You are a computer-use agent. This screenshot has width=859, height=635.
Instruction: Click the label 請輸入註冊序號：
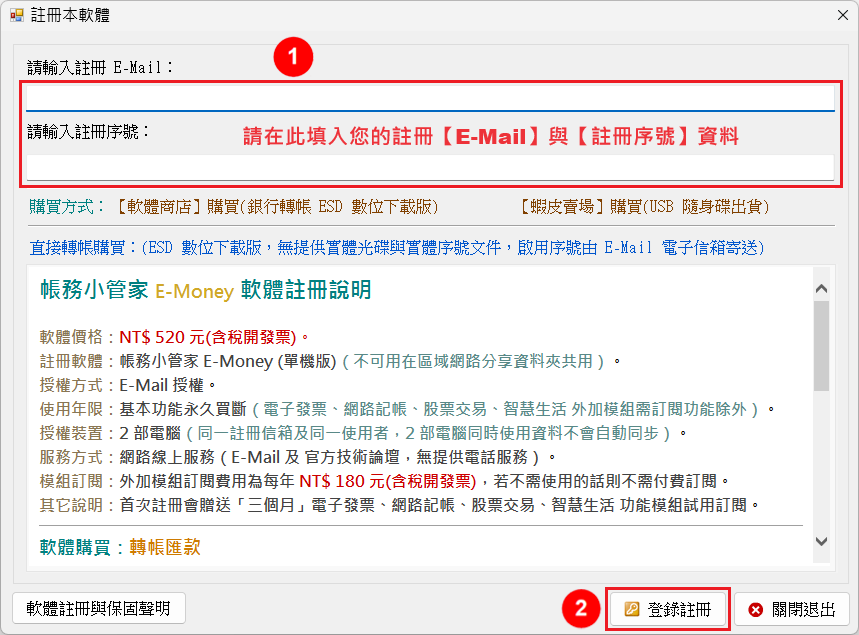tap(88, 131)
